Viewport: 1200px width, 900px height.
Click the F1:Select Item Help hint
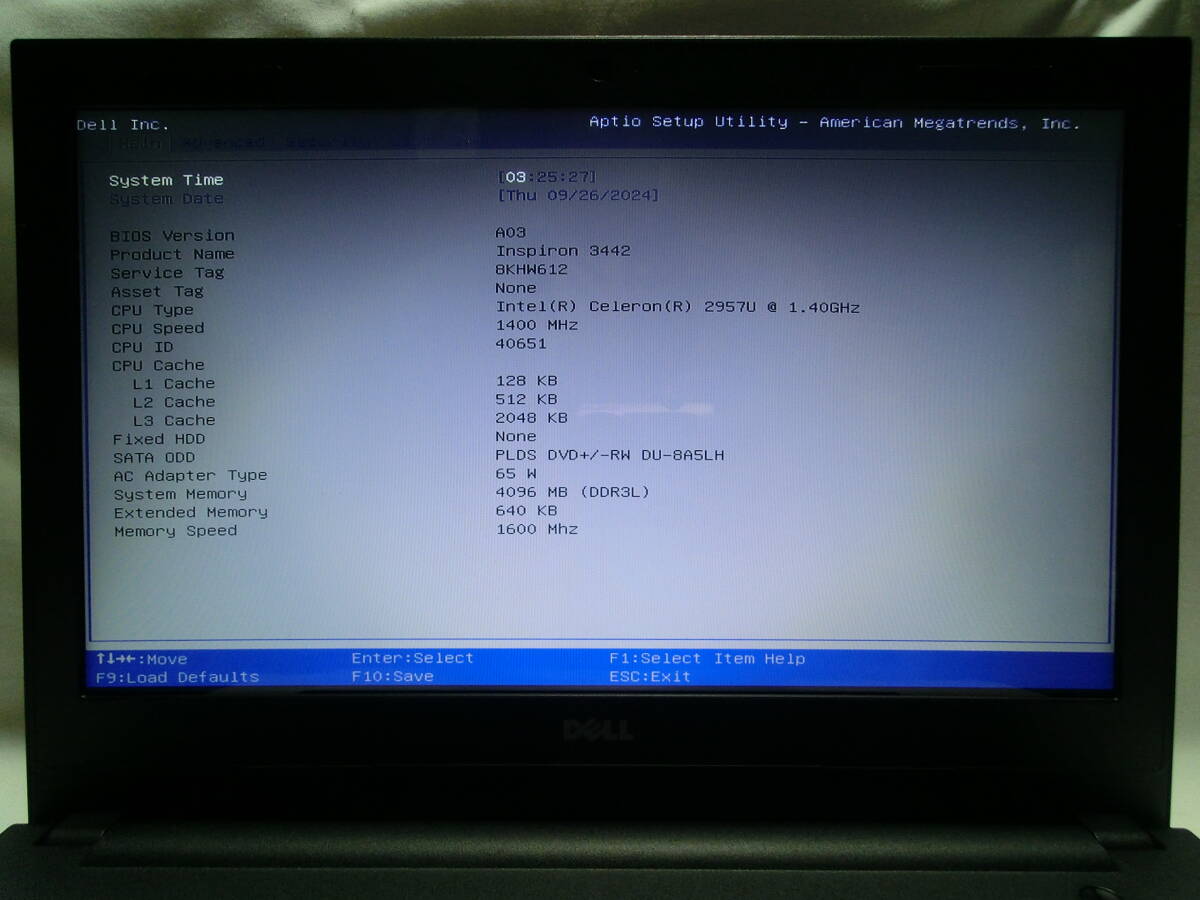click(x=707, y=658)
